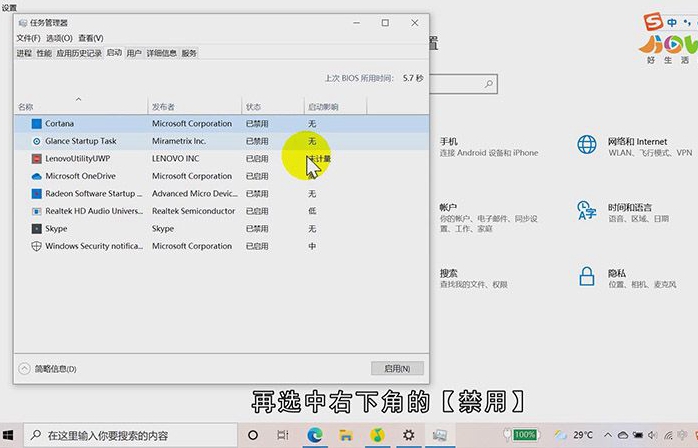698x448 pixels.
Task: Click the Privacy lock icon in Settings
Action: coord(587,276)
